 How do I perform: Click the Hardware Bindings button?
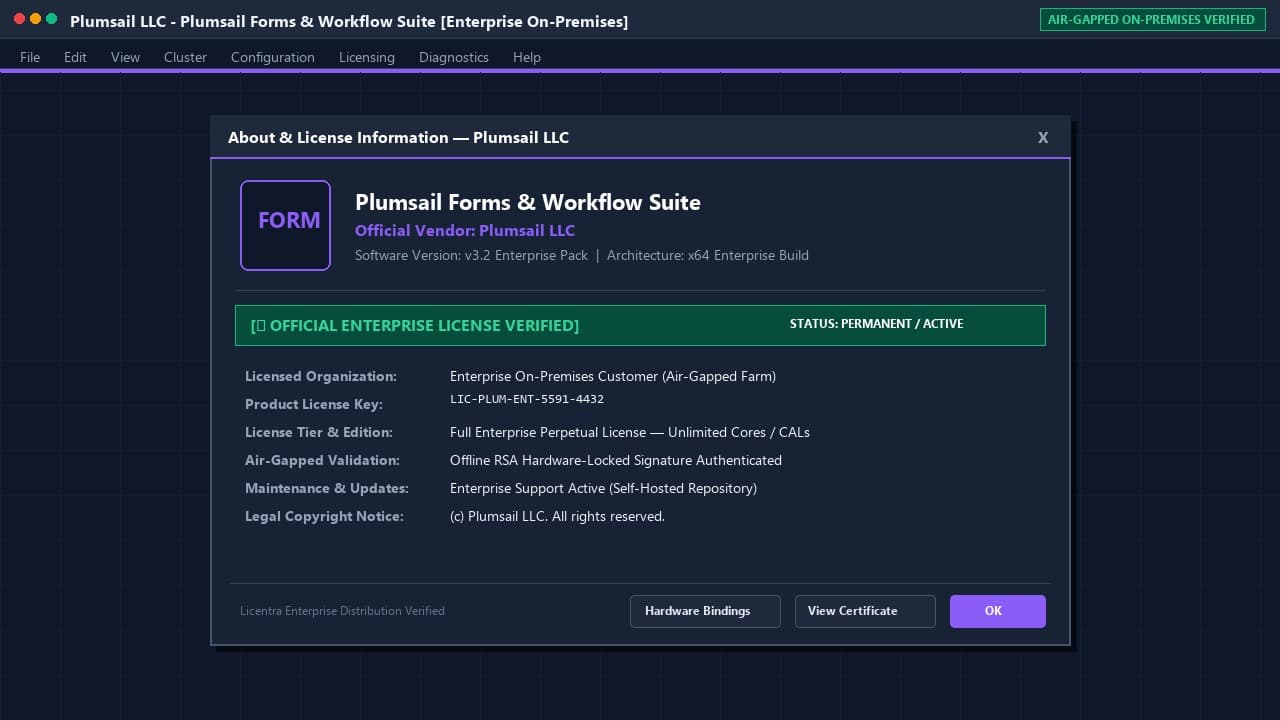click(705, 611)
